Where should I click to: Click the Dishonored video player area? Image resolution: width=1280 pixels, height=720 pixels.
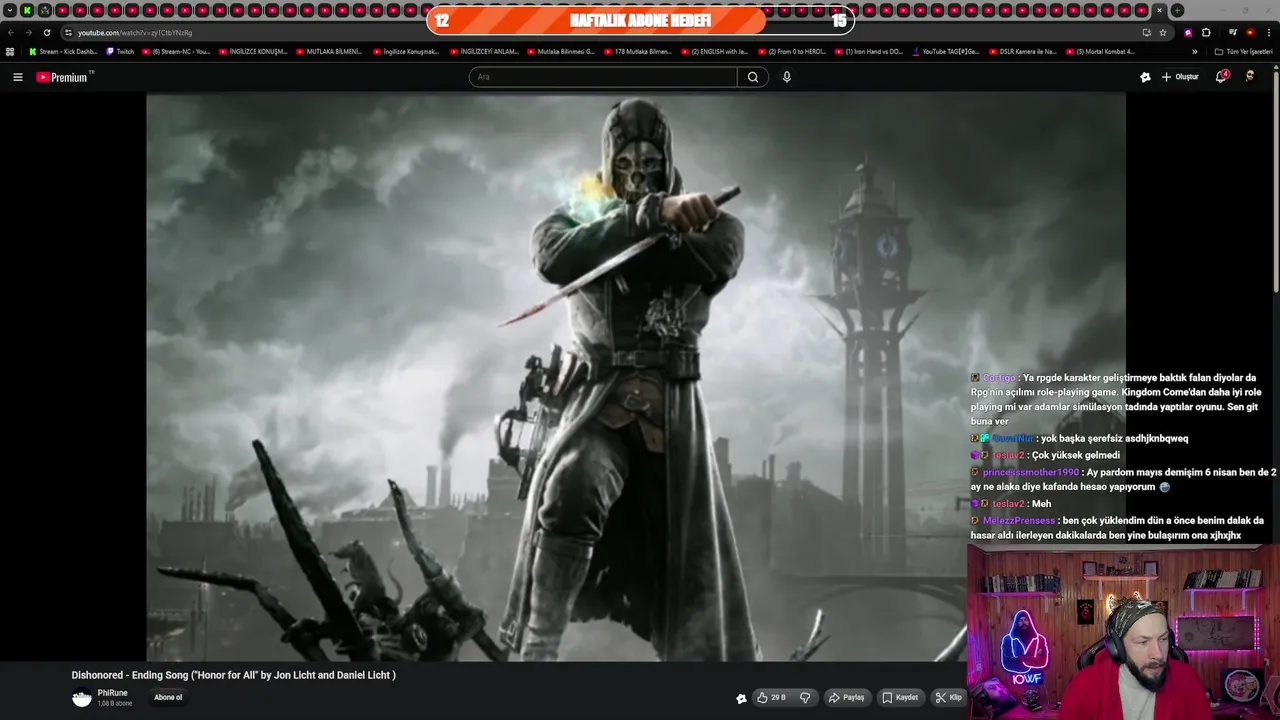(635, 377)
